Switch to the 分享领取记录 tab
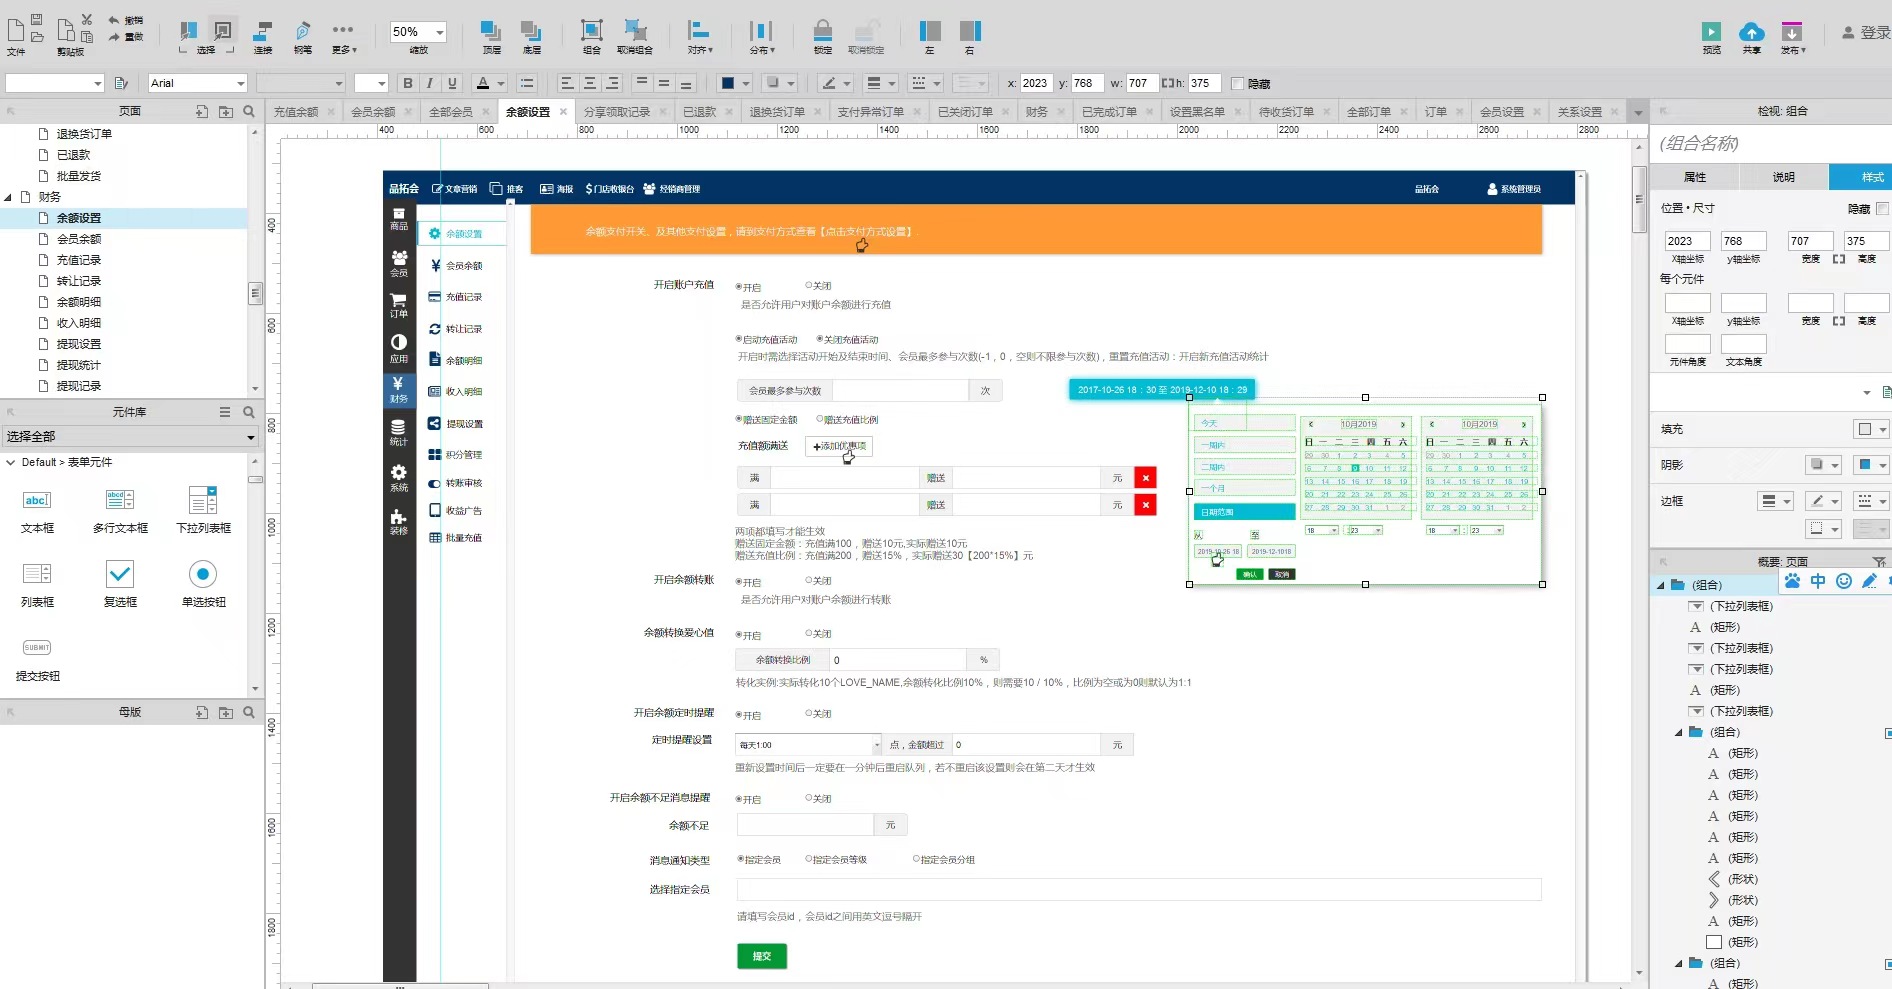Image resolution: width=1892 pixels, height=989 pixels. point(617,112)
